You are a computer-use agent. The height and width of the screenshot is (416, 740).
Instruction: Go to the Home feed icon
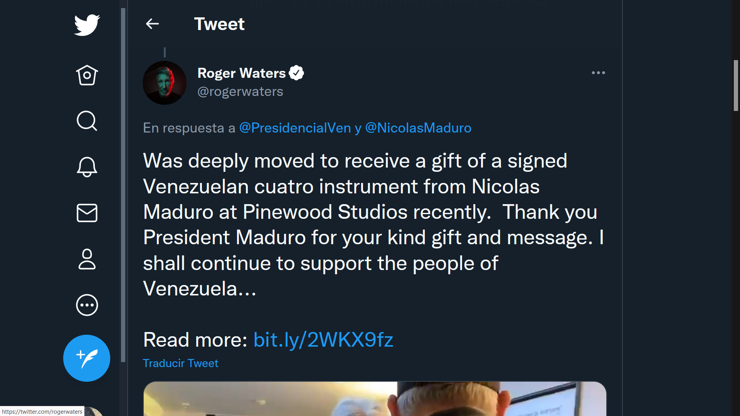coord(87,75)
